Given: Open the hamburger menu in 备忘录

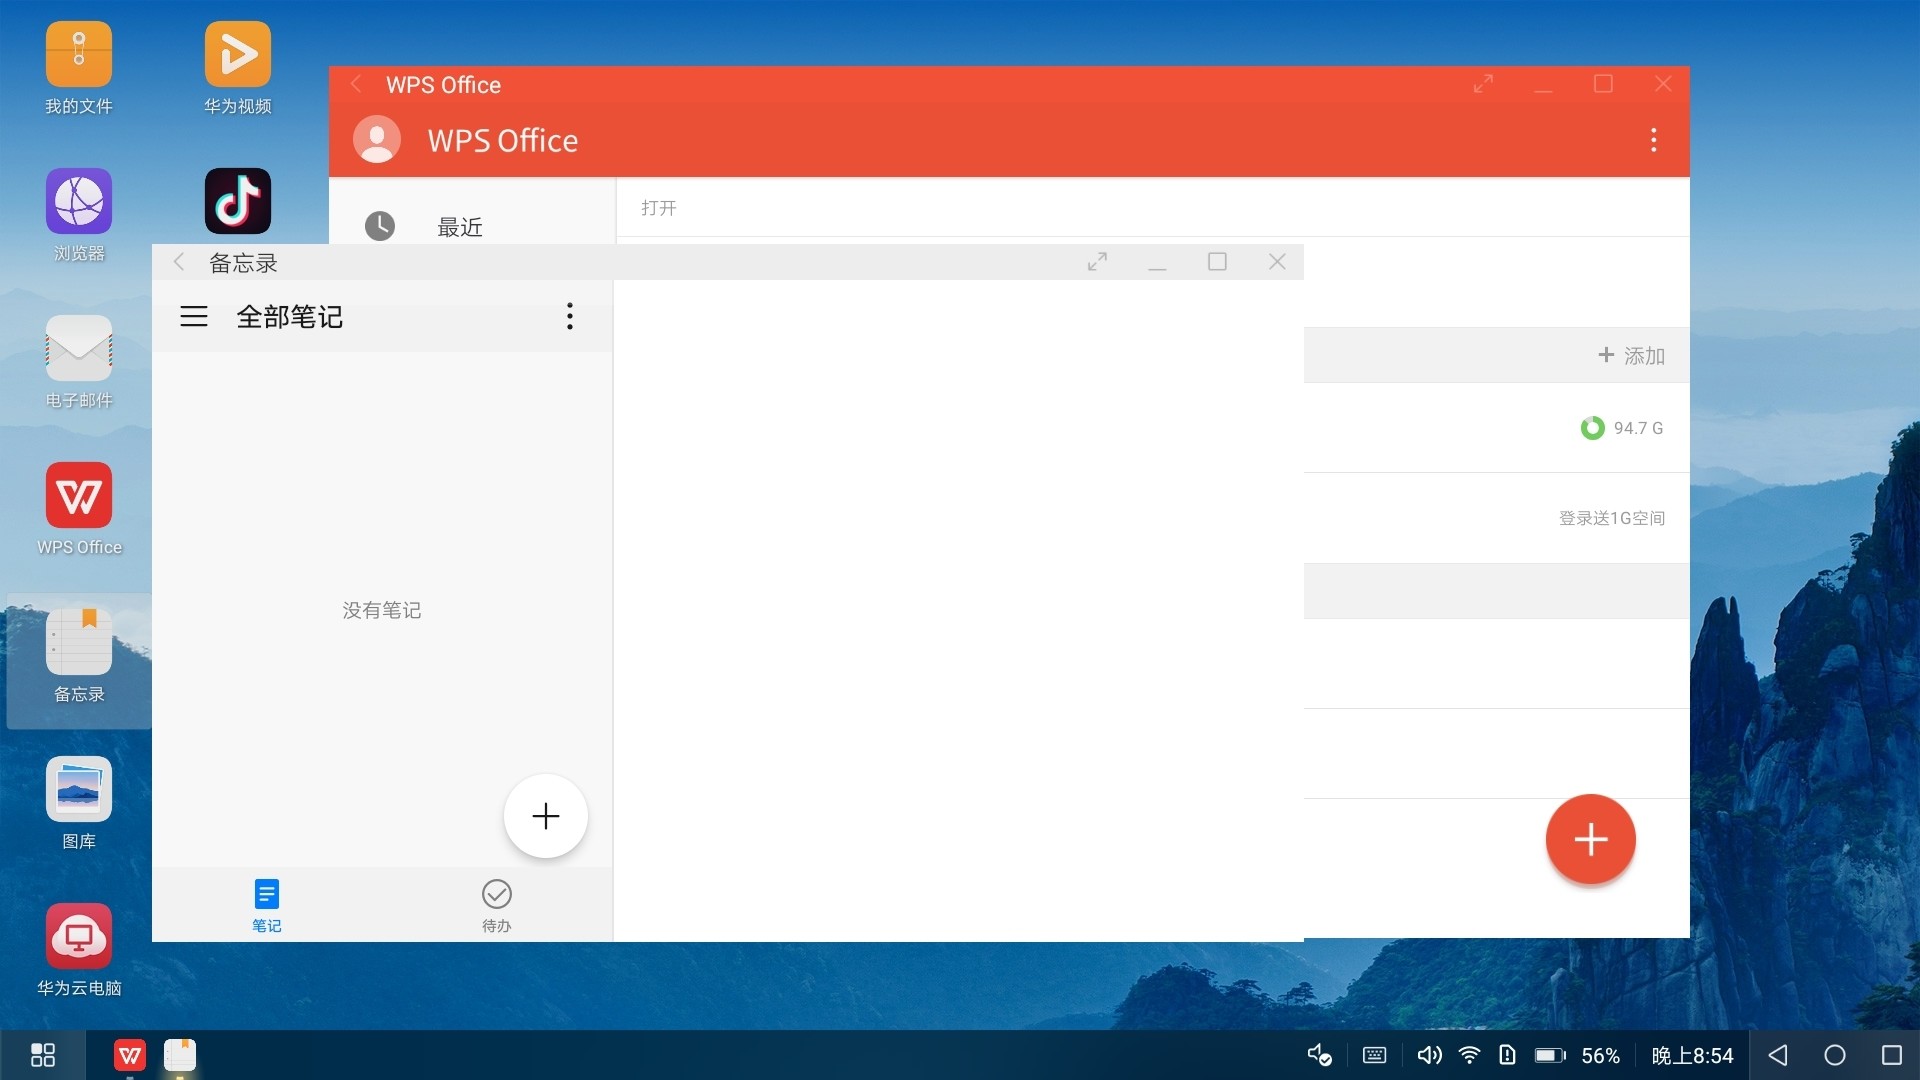Looking at the screenshot, I should coord(194,317).
